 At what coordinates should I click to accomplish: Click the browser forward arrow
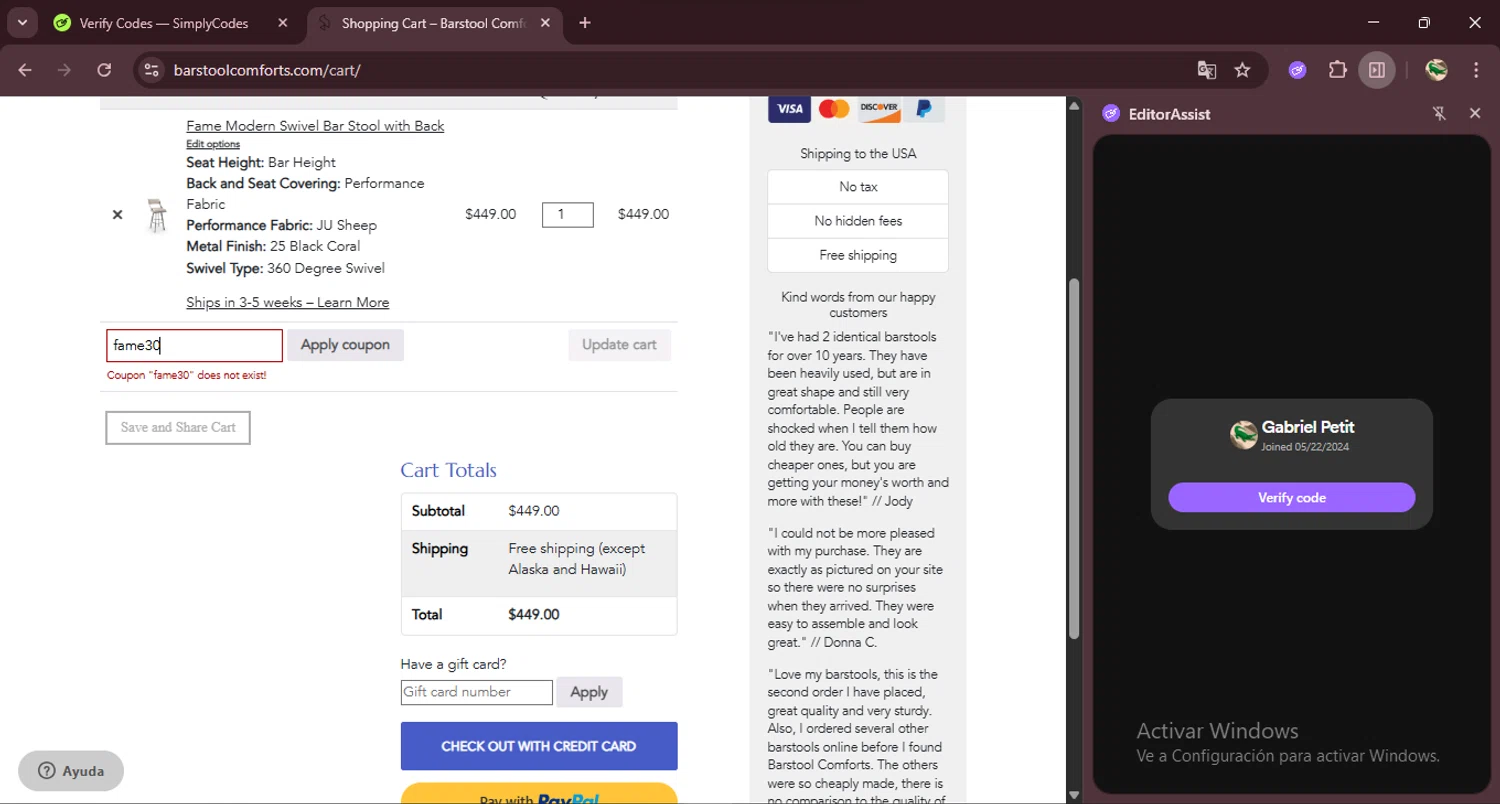[64, 70]
